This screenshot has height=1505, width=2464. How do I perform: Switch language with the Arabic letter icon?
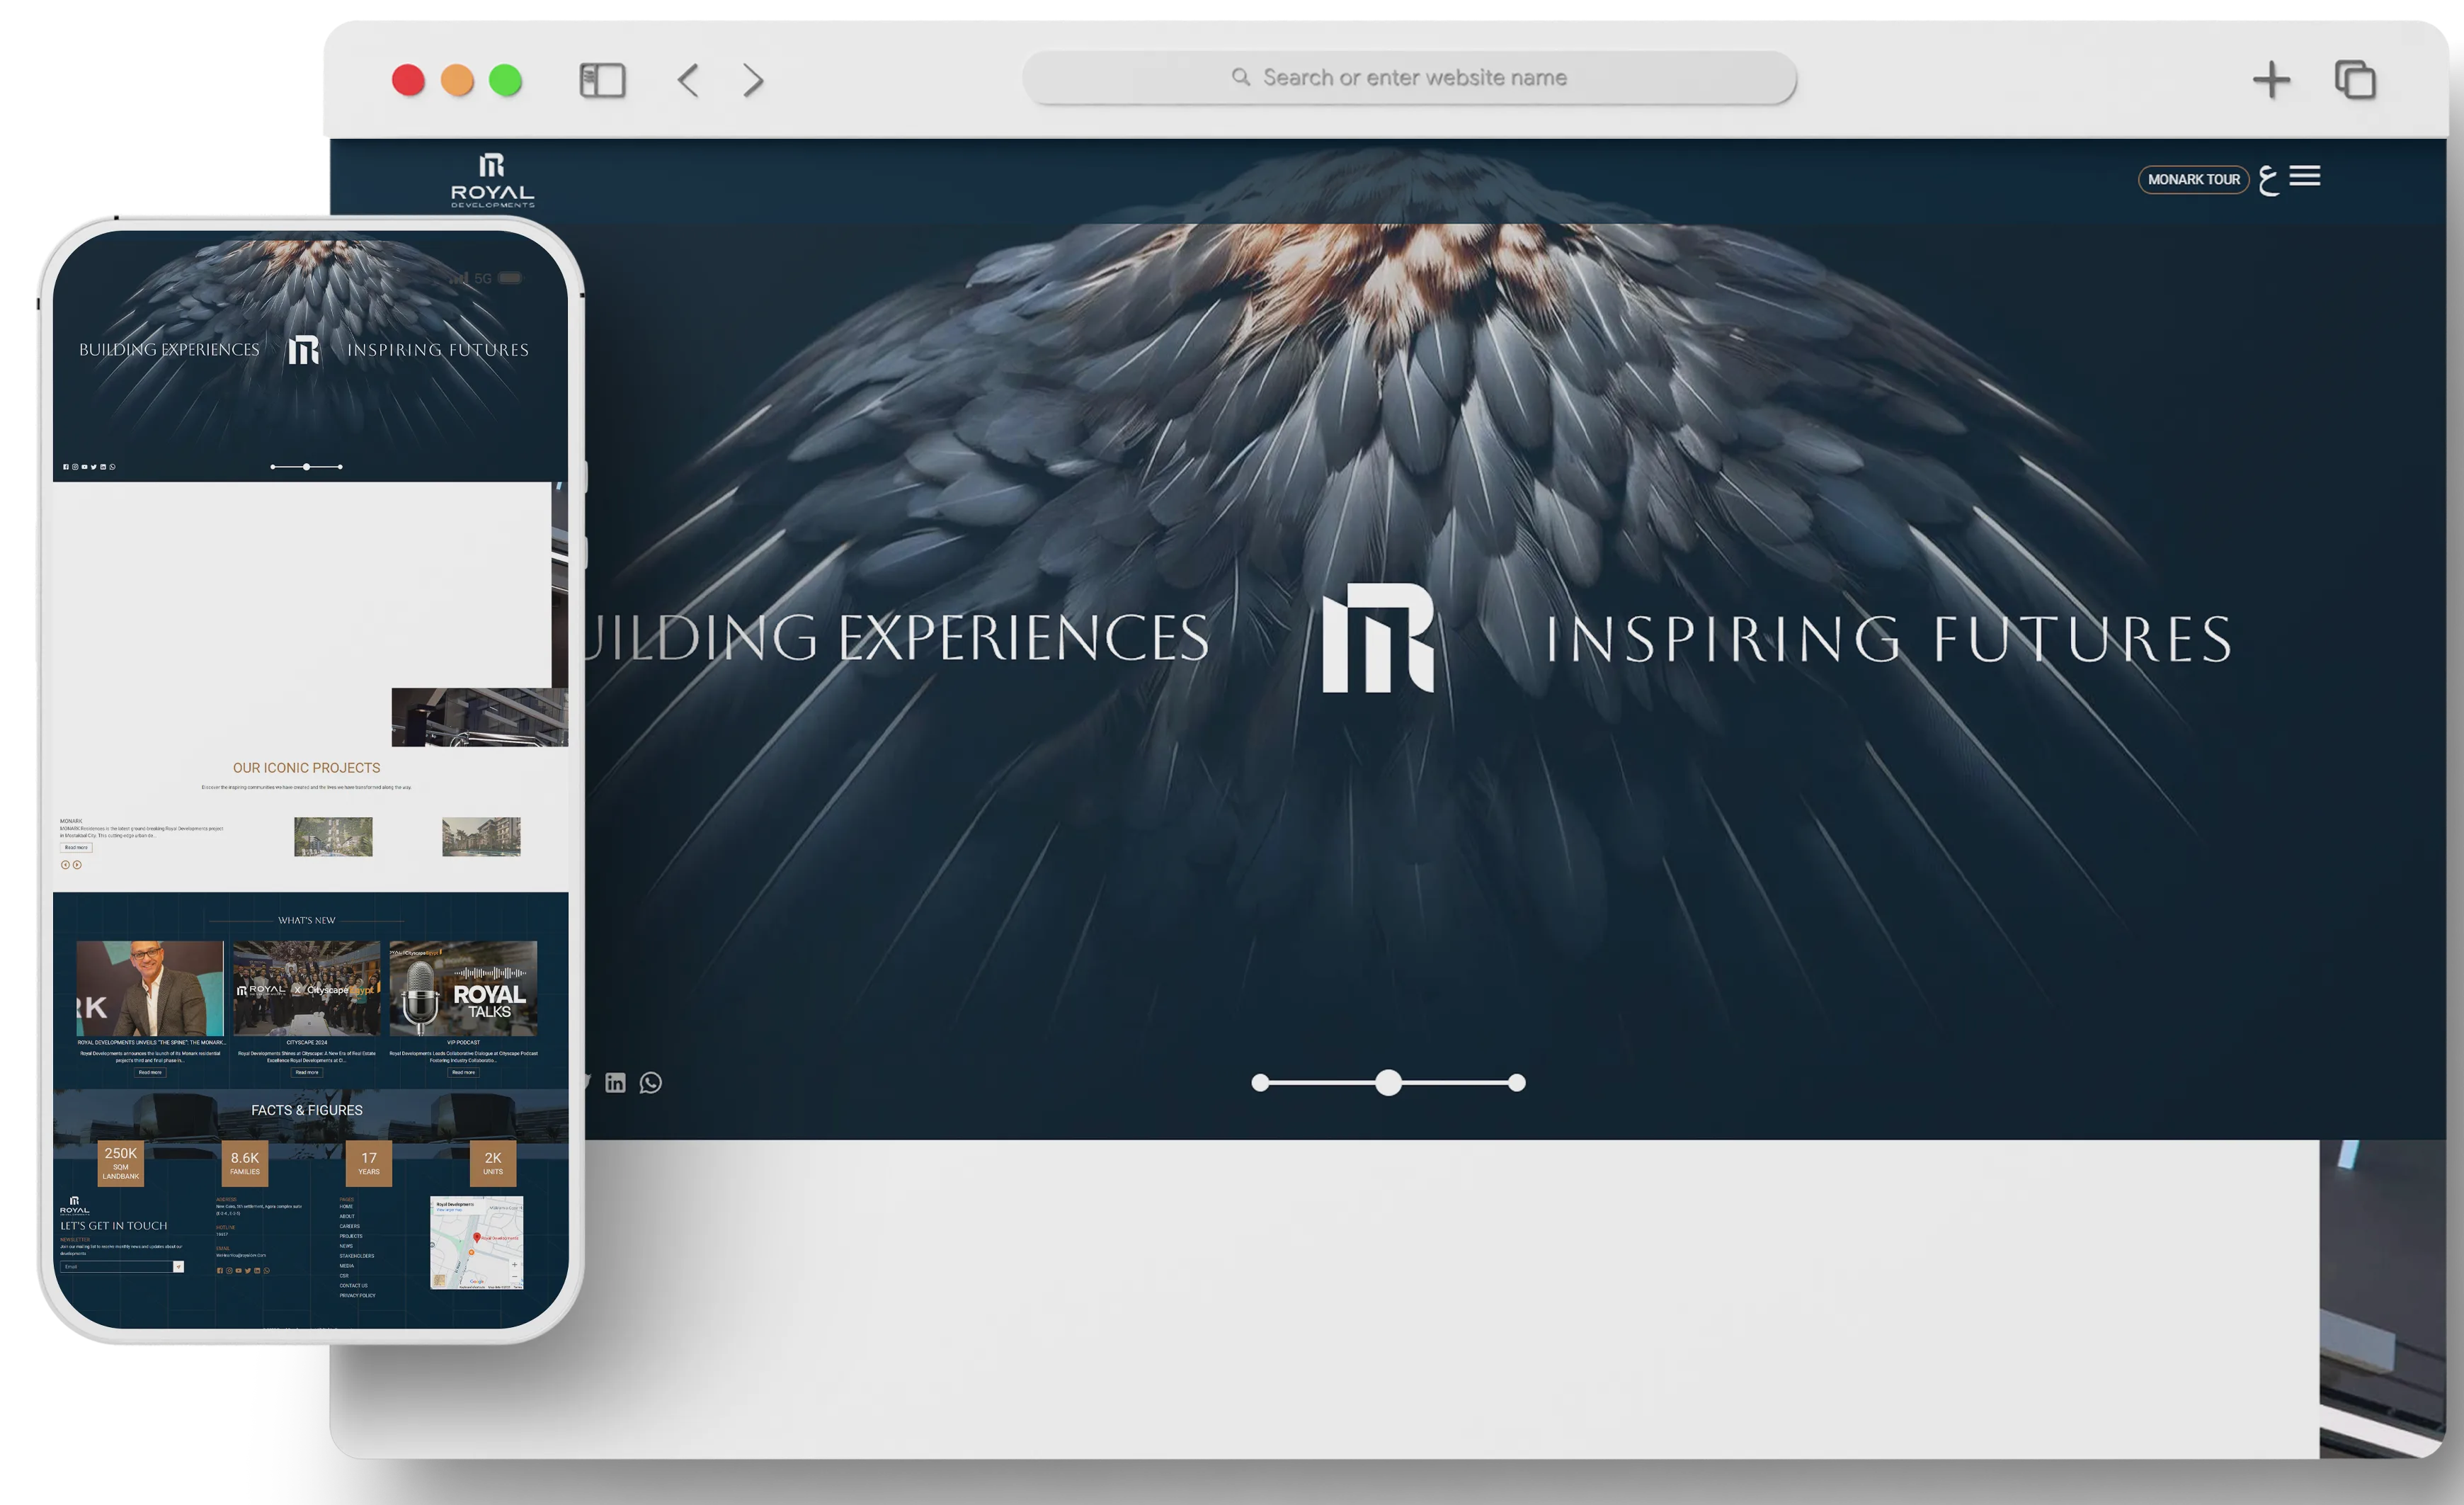[2268, 180]
